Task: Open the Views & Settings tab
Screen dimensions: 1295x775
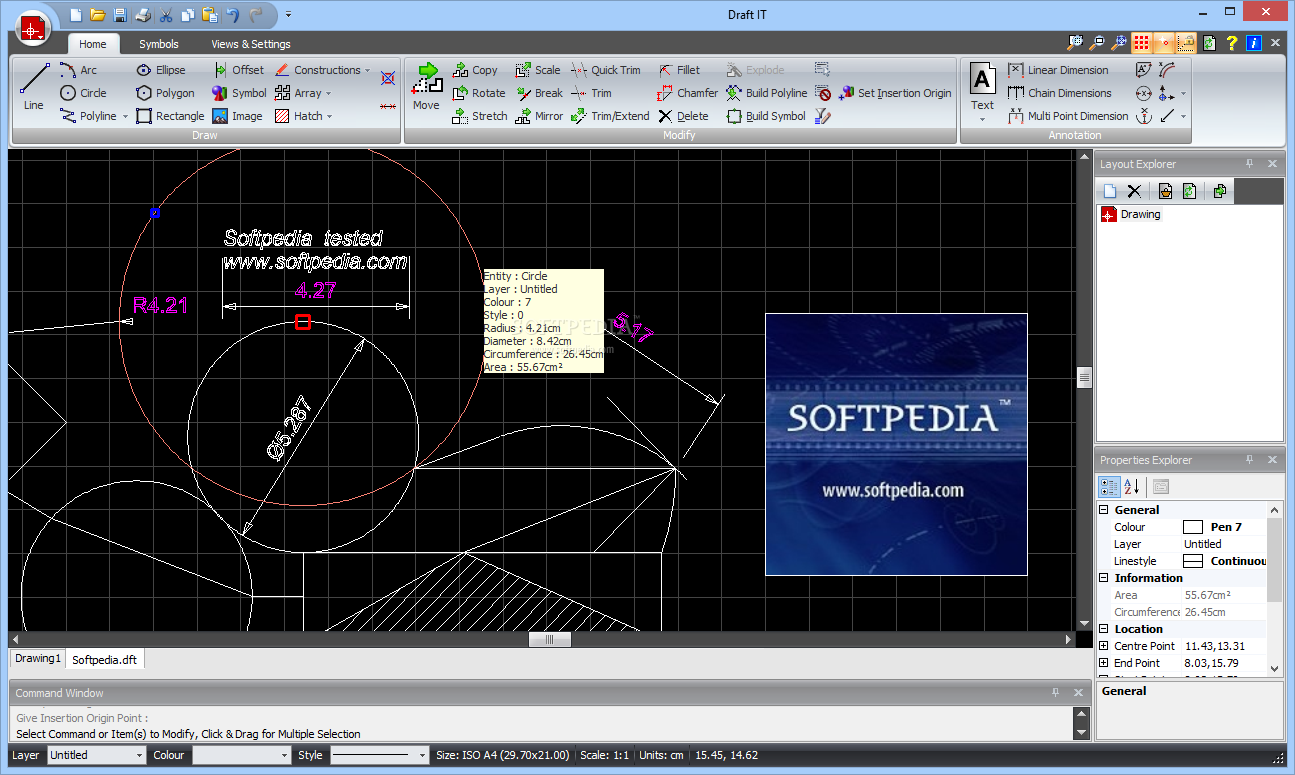Action: point(251,44)
